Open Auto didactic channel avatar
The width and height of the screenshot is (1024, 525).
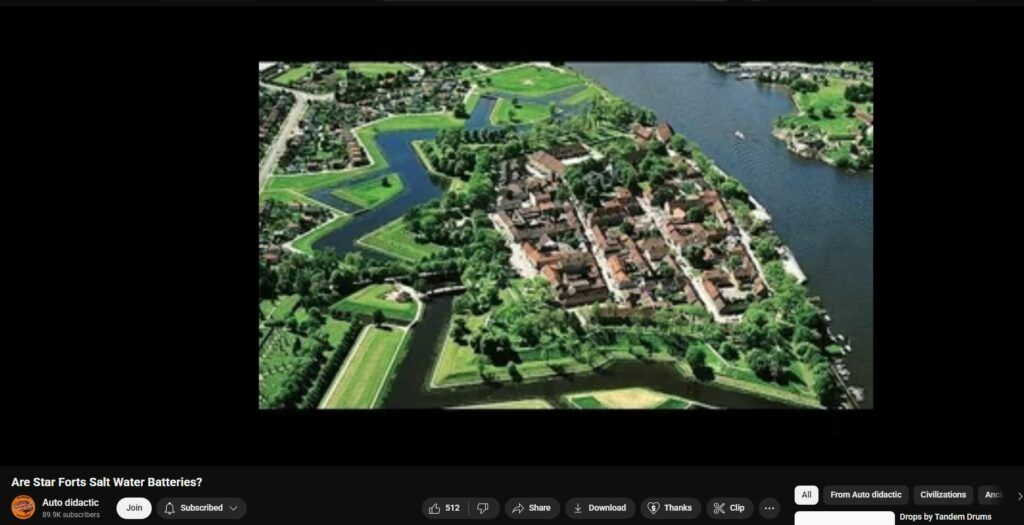[23, 508]
